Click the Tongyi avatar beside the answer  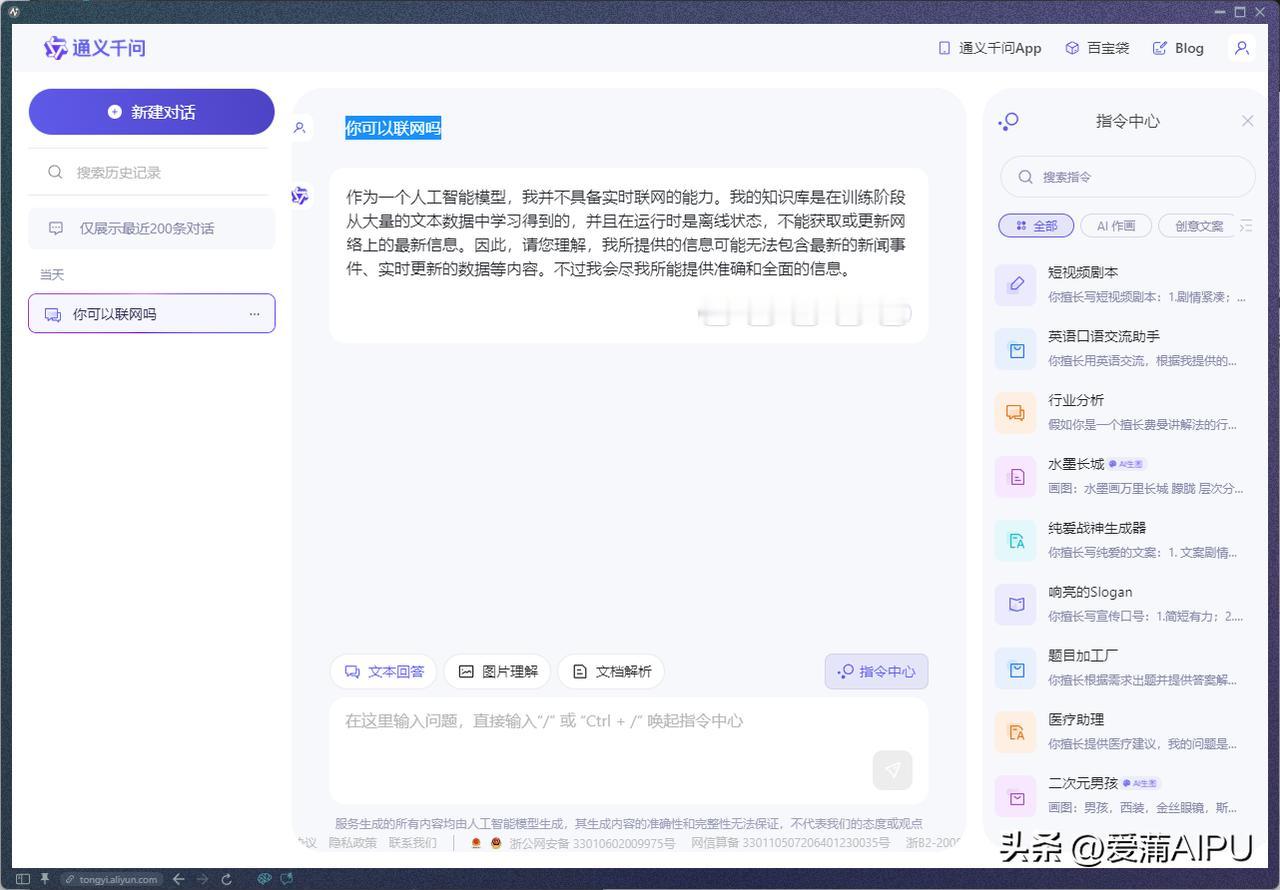point(300,196)
